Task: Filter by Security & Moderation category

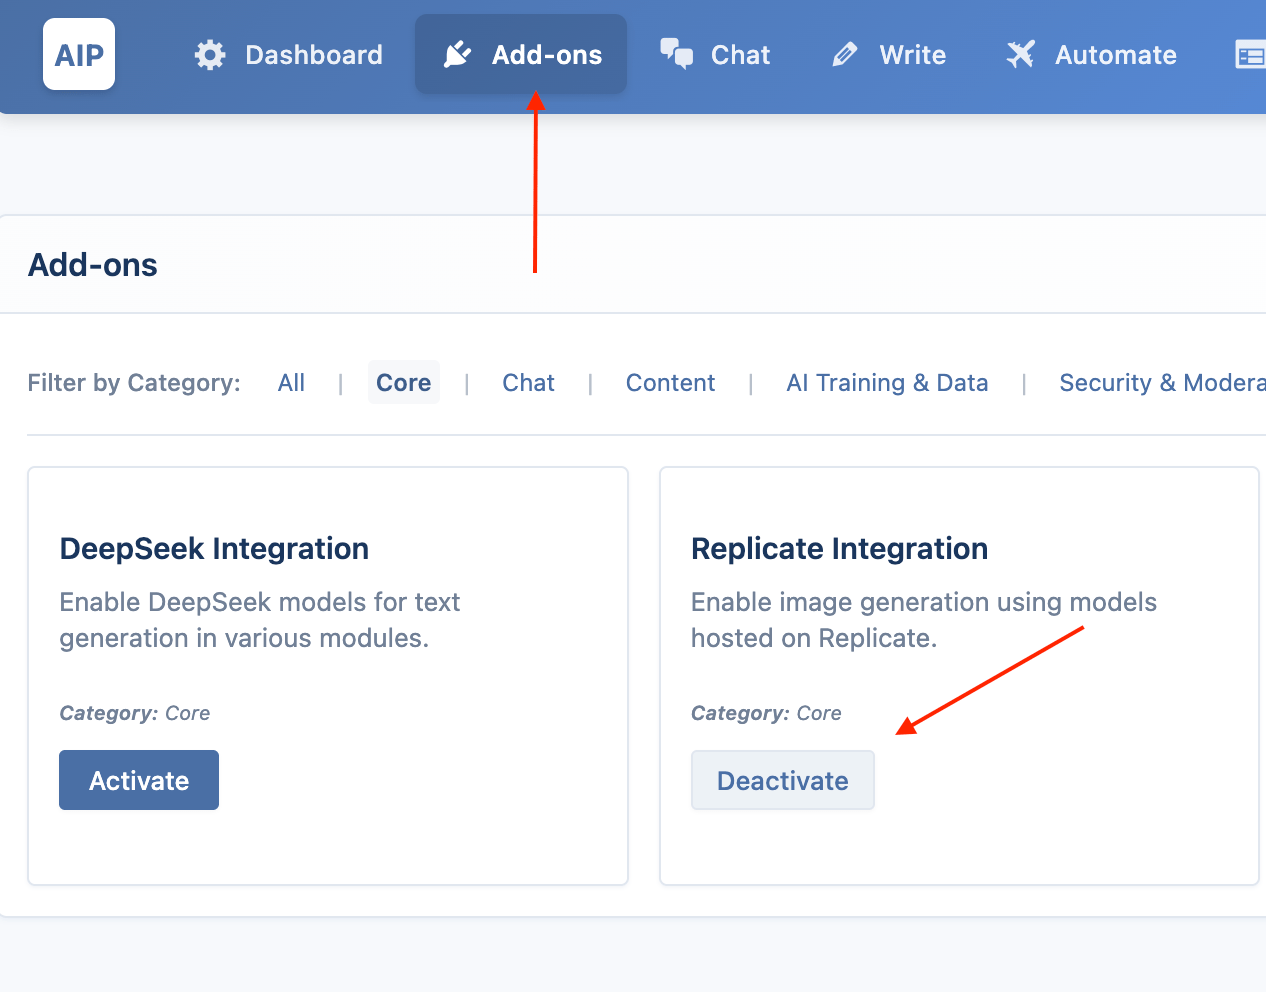Action: point(1162,383)
